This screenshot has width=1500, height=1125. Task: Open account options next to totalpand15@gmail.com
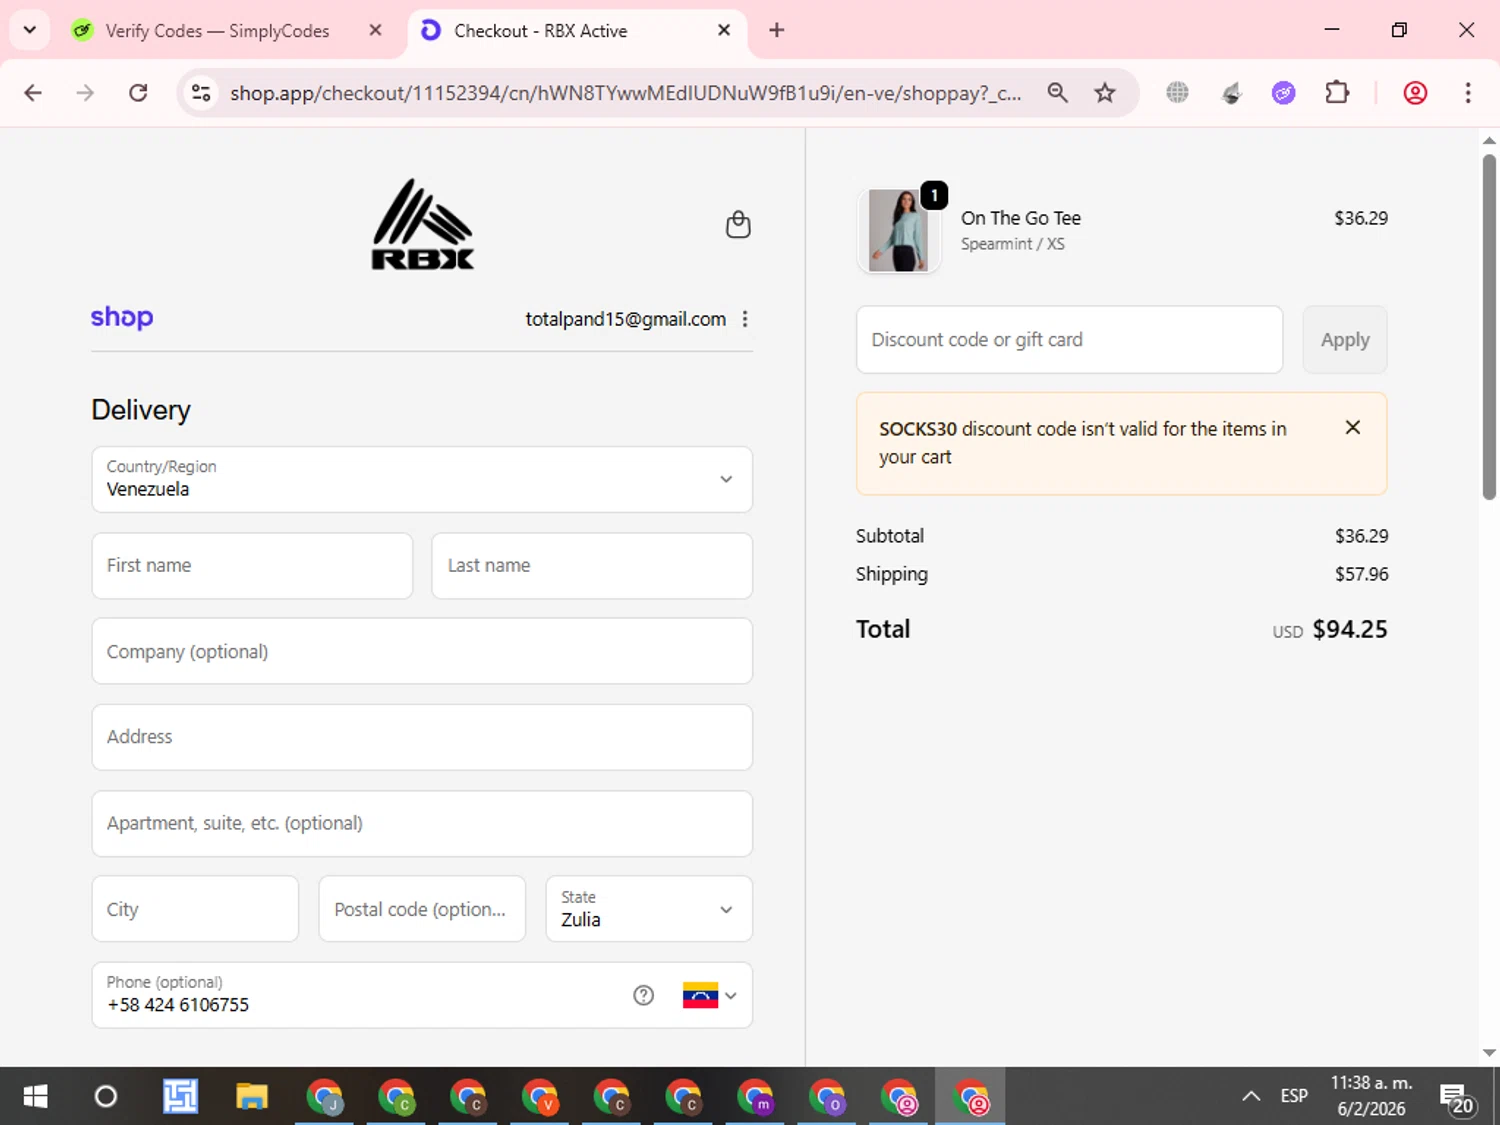point(745,319)
